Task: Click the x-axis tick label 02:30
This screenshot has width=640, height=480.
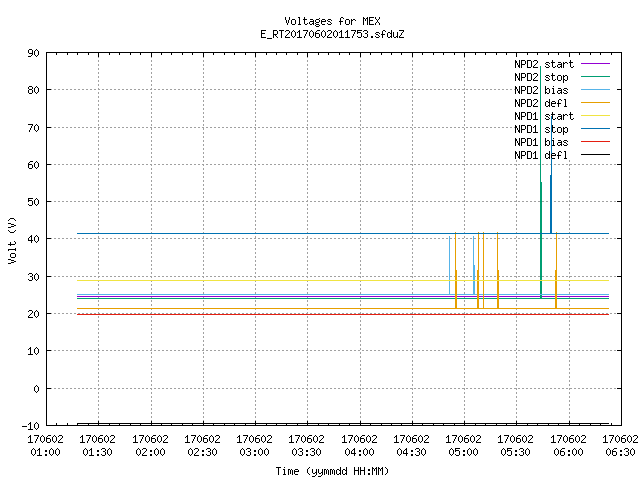Action: coord(202,452)
